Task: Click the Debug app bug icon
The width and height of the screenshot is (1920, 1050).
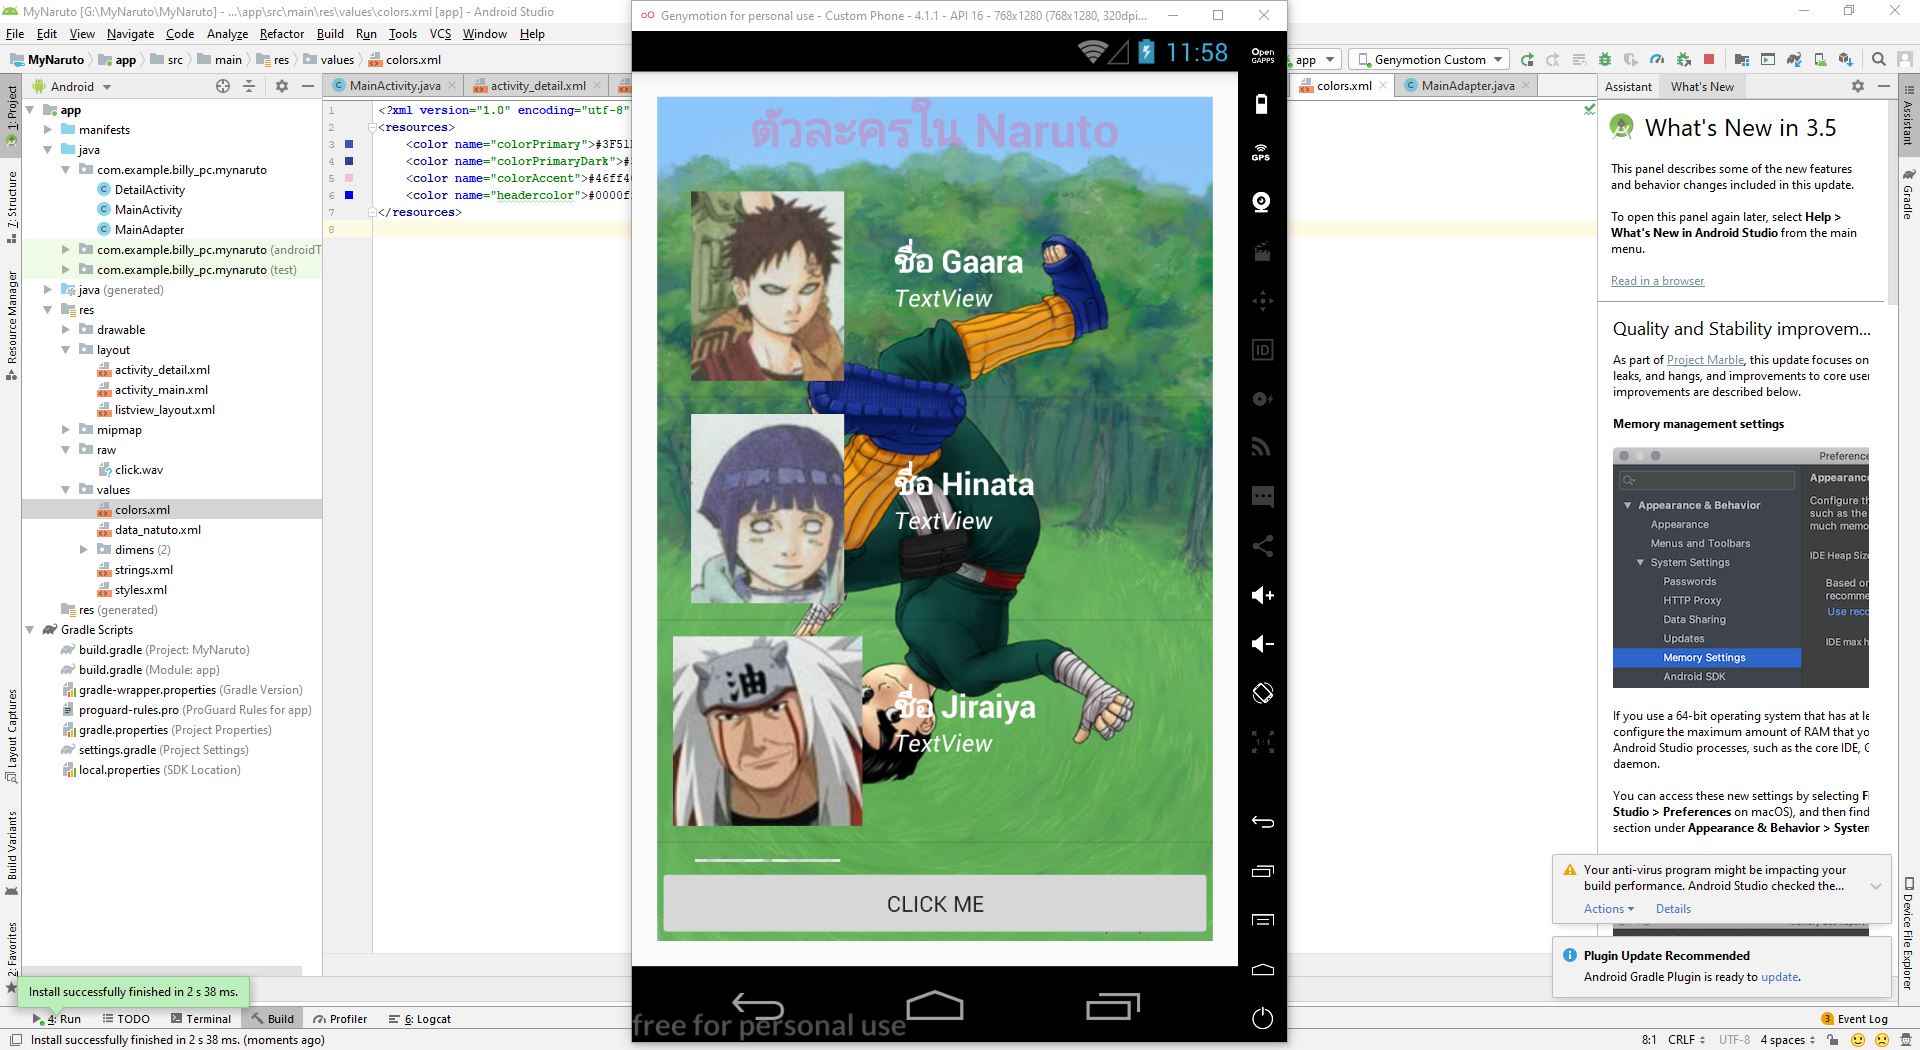Action: (1605, 60)
